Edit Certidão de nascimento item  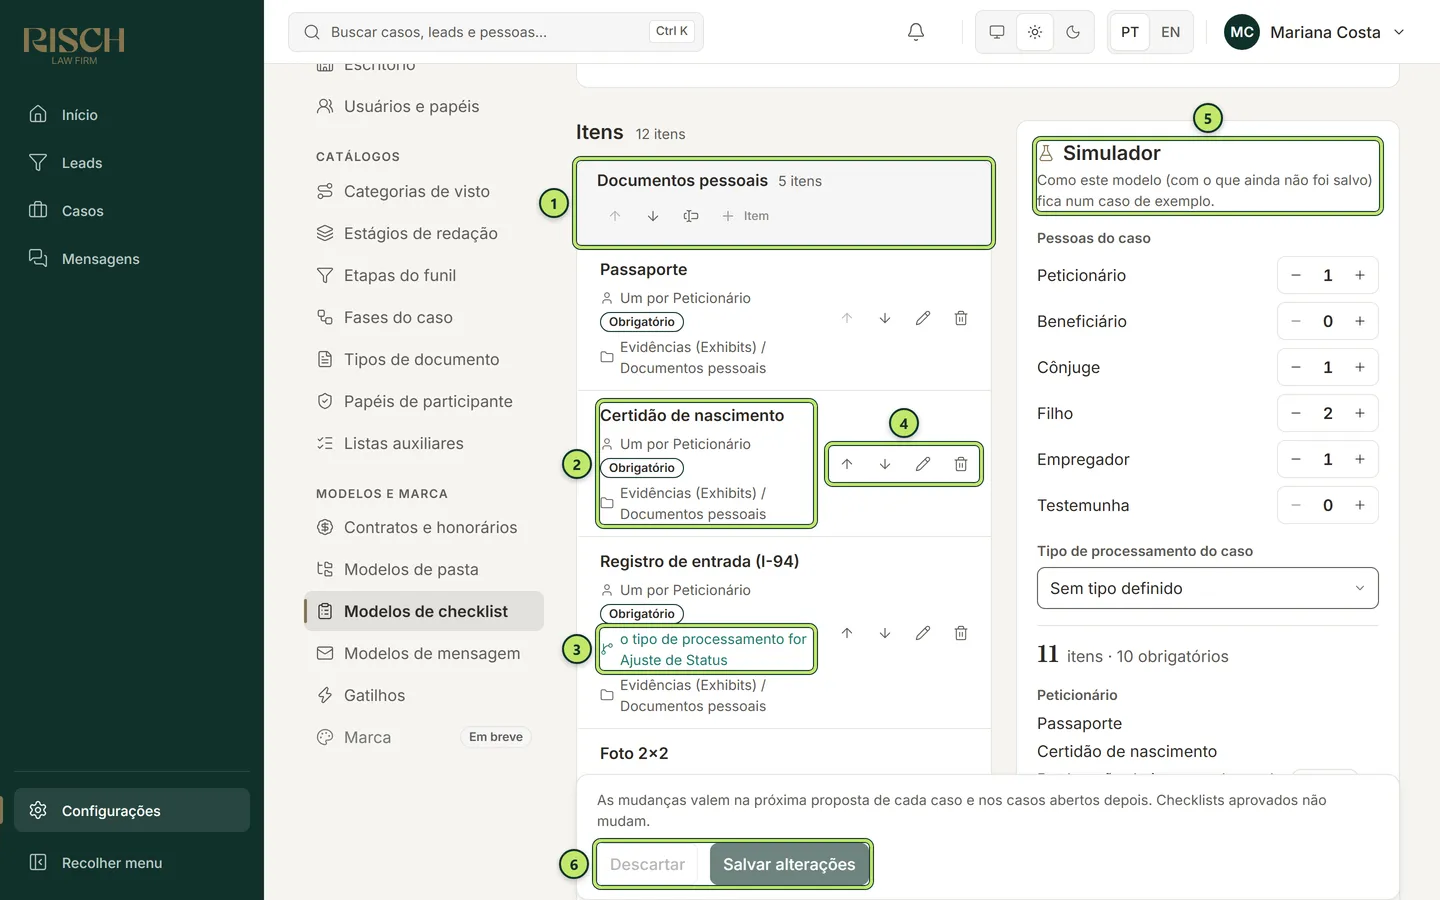click(923, 464)
